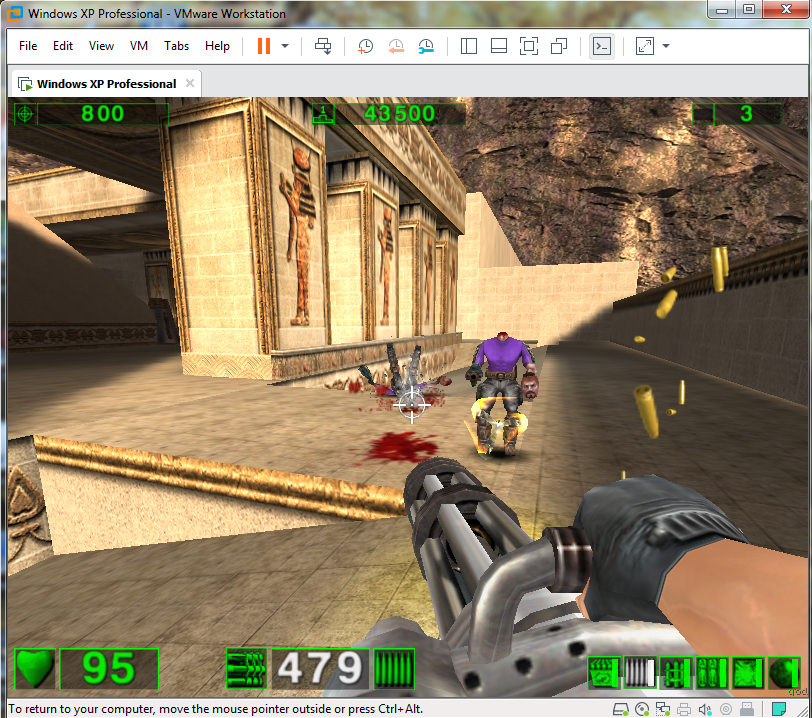Toggle the console view button
The height and width of the screenshot is (718, 812).
[x=602, y=46]
